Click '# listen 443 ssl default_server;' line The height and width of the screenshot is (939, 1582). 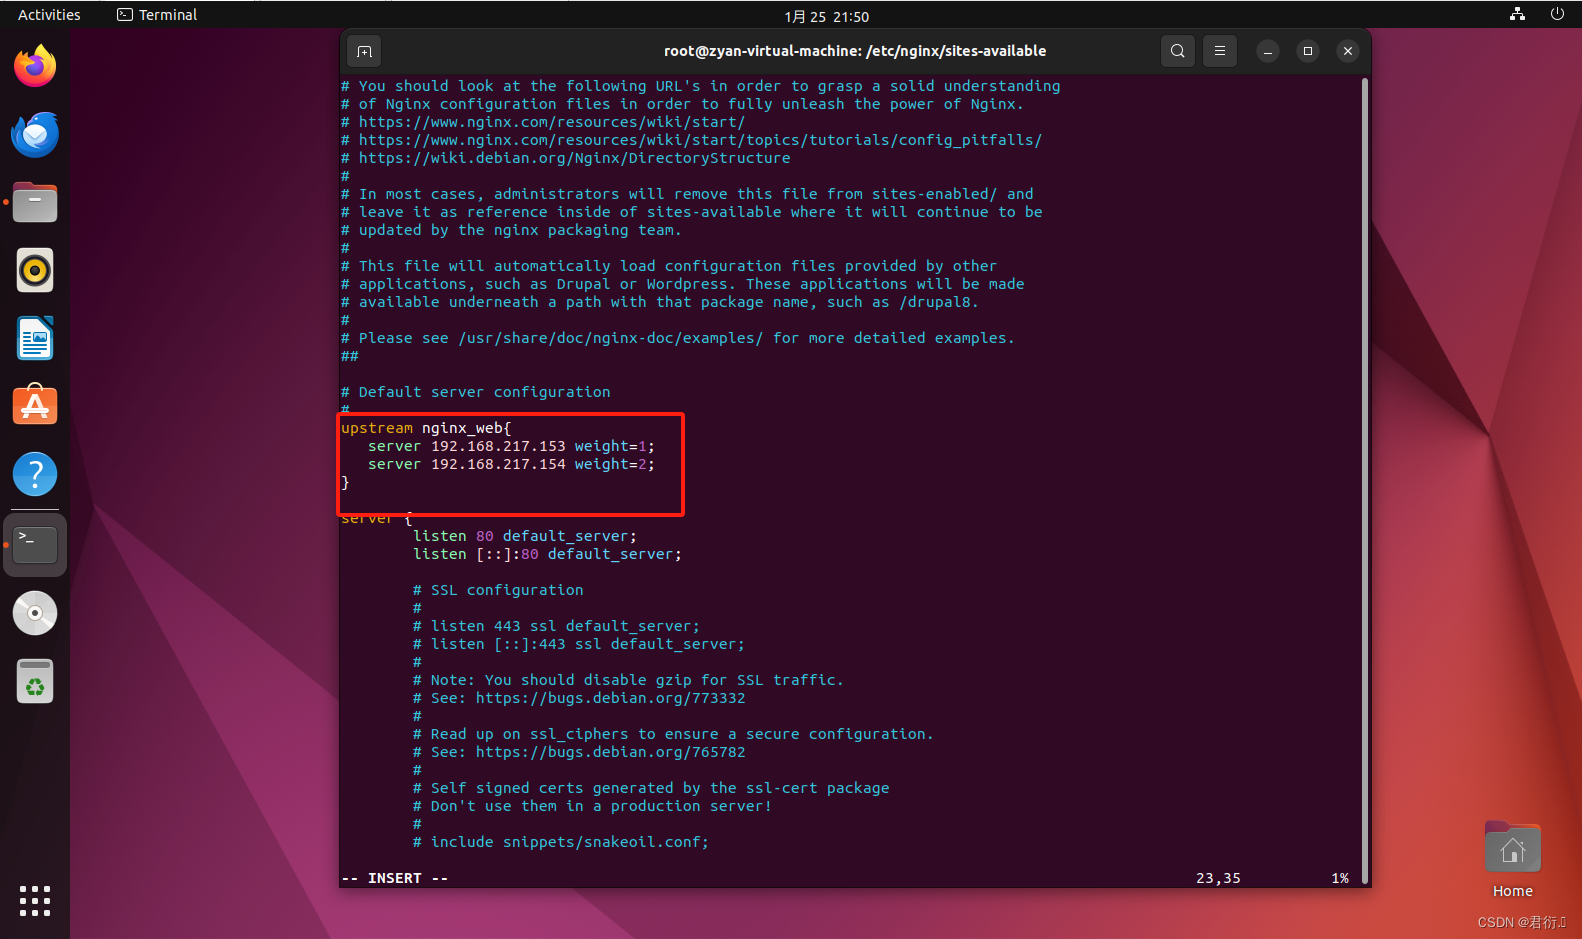tap(556, 626)
